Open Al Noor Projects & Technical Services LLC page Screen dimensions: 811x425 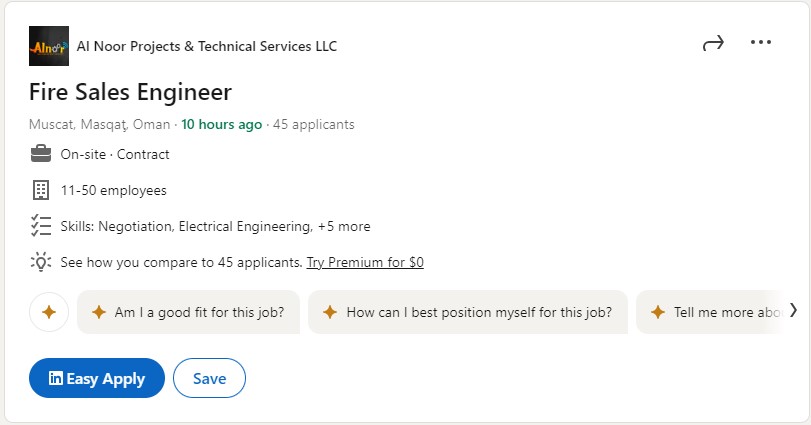[207, 47]
